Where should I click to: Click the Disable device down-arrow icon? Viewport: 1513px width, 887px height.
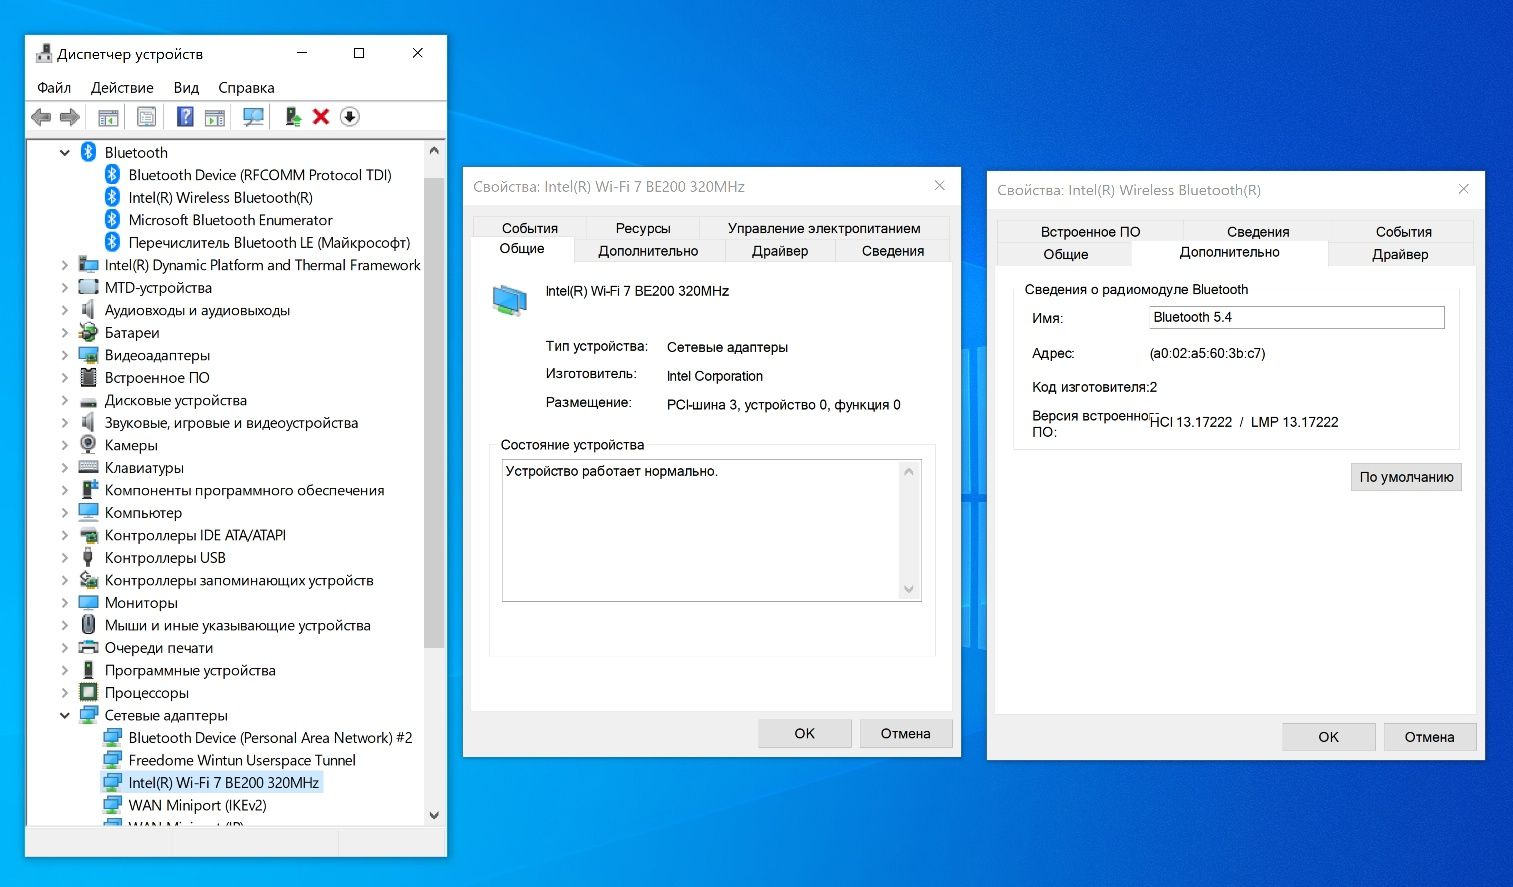pos(349,117)
